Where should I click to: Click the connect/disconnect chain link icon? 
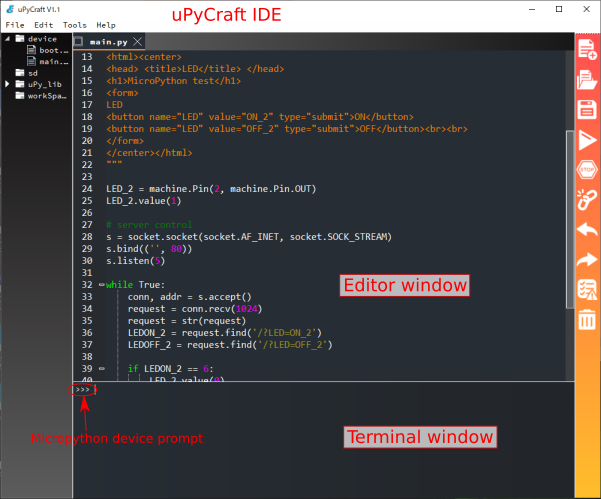(x=587, y=200)
